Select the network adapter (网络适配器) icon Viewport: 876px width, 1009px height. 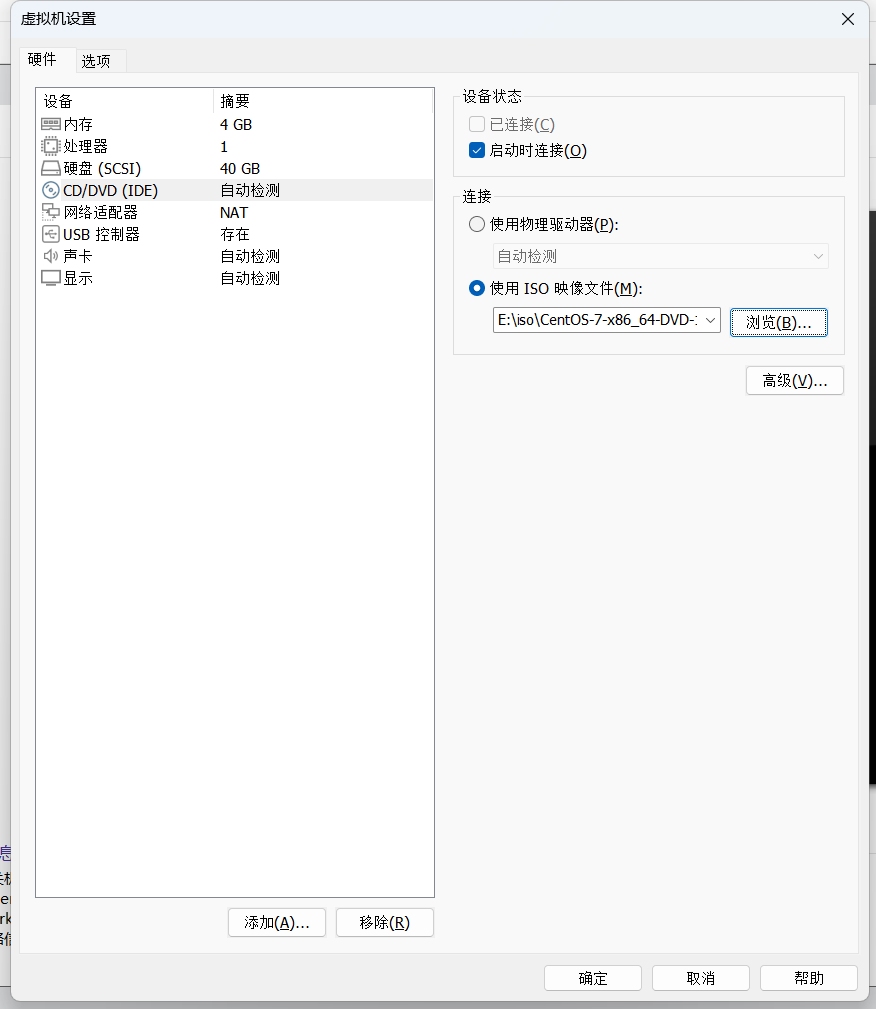pyautogui.click(x=51, y=212)
